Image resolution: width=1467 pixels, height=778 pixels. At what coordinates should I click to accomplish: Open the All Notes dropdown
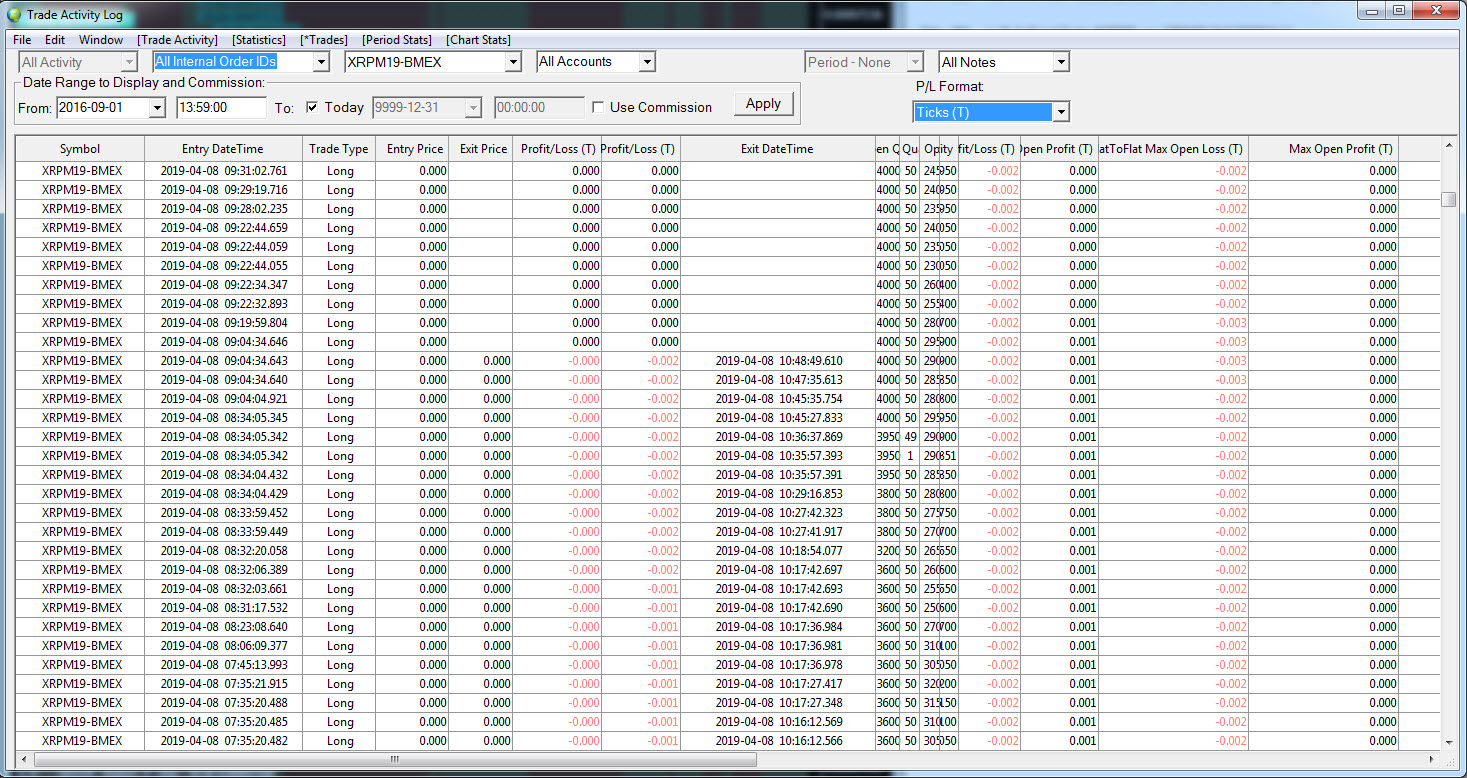1061,63
